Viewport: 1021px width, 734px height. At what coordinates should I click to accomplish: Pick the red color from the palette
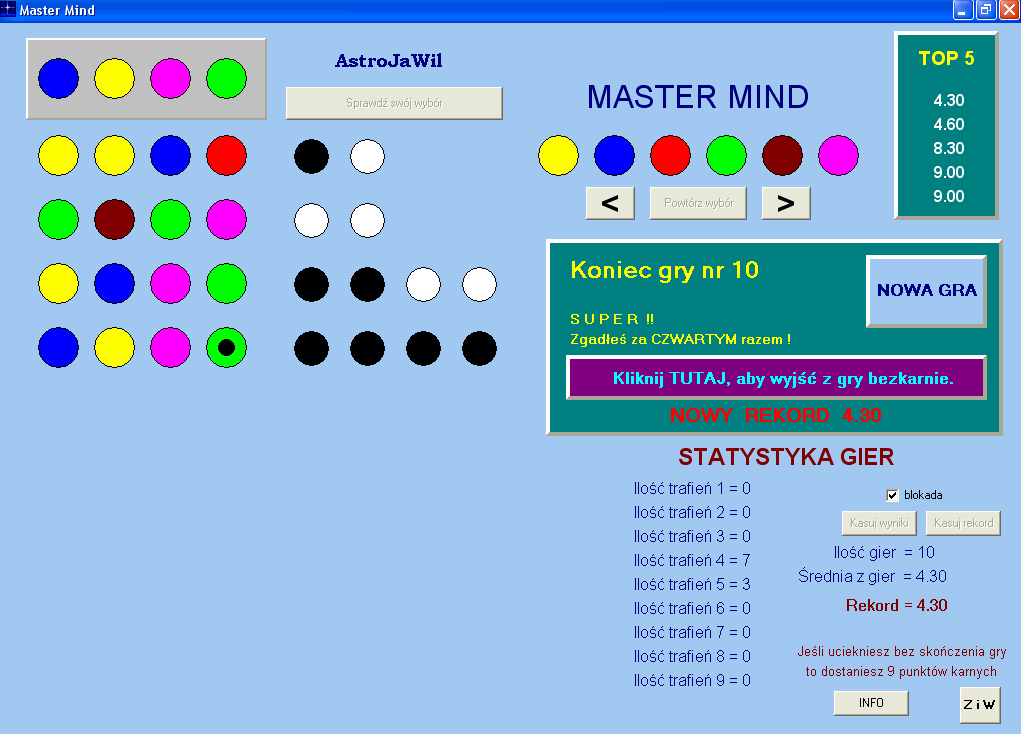point(670,156)
